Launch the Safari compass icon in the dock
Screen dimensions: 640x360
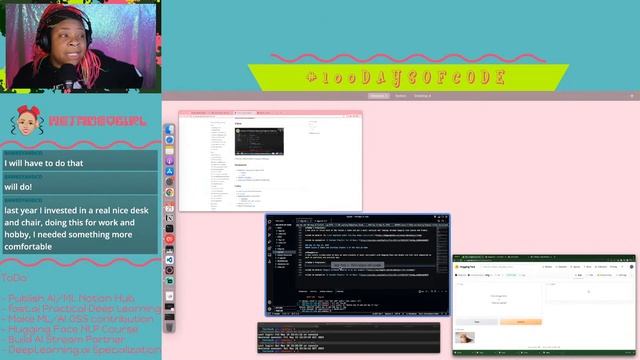[169, 140]
